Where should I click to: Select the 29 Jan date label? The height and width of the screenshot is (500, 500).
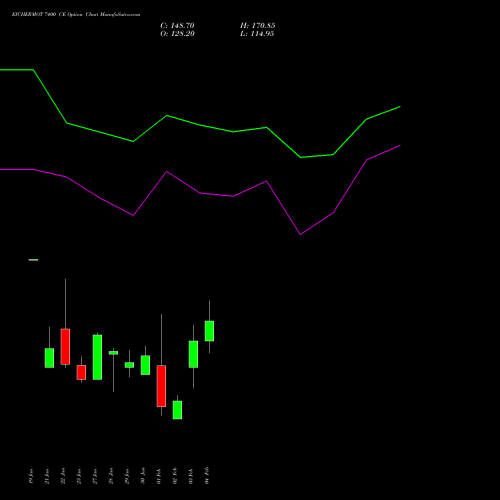127,476
